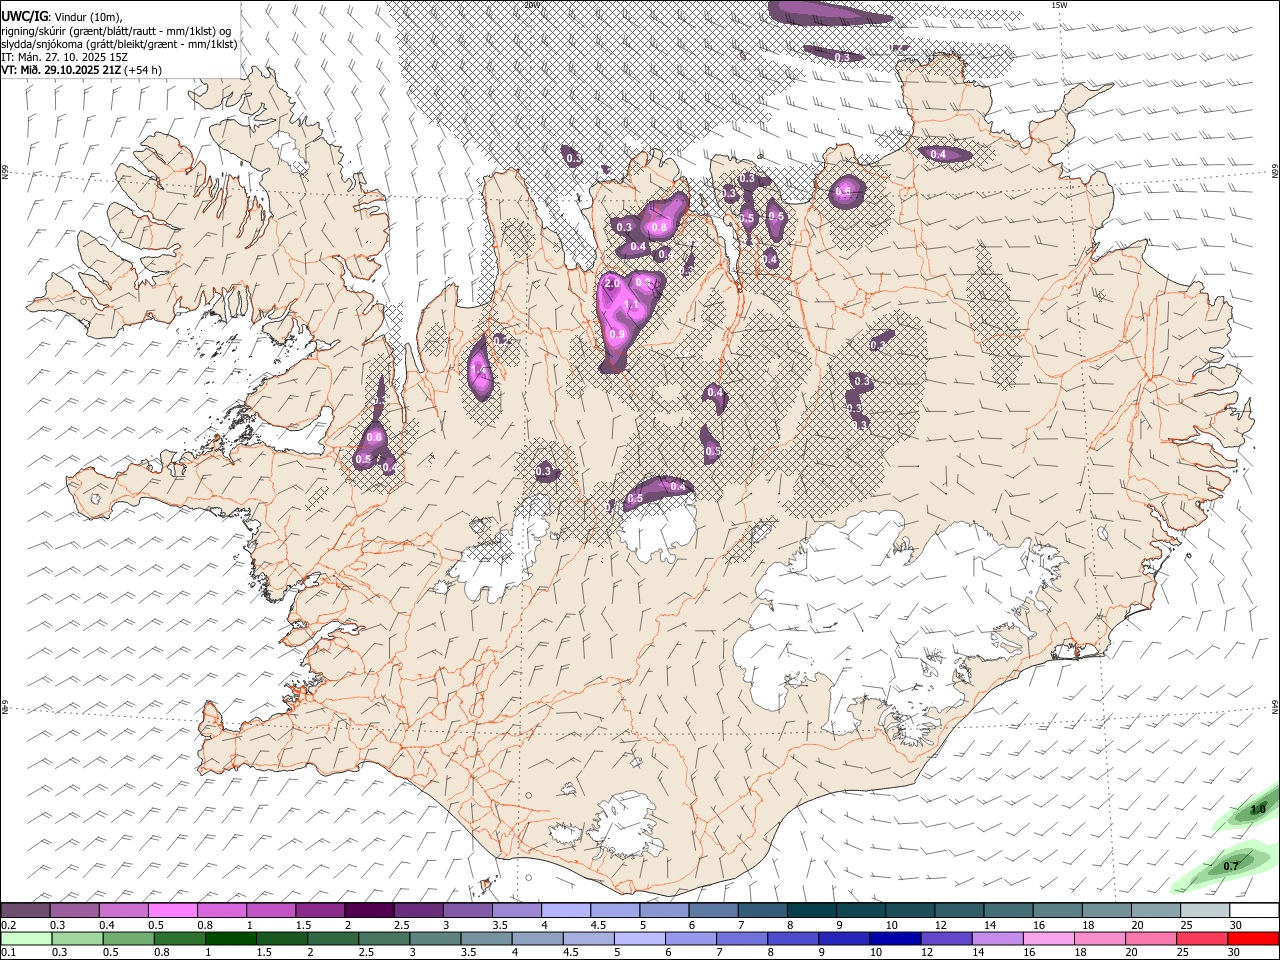1280x960 pixels.
Task: Select the lower legend swatch between 0.5 and 0.8
Action: tap(129, 938)
